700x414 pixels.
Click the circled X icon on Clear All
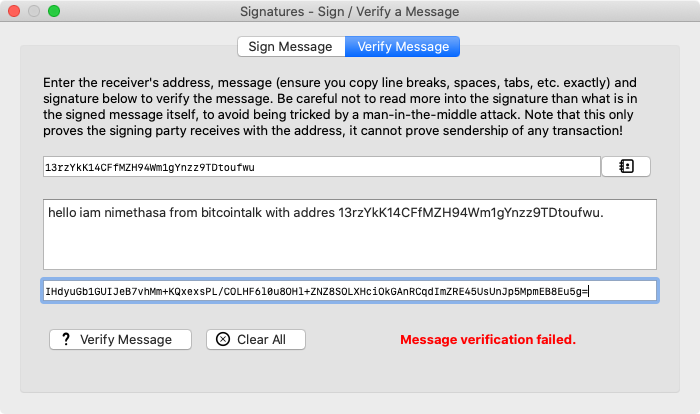pos(223,339)
